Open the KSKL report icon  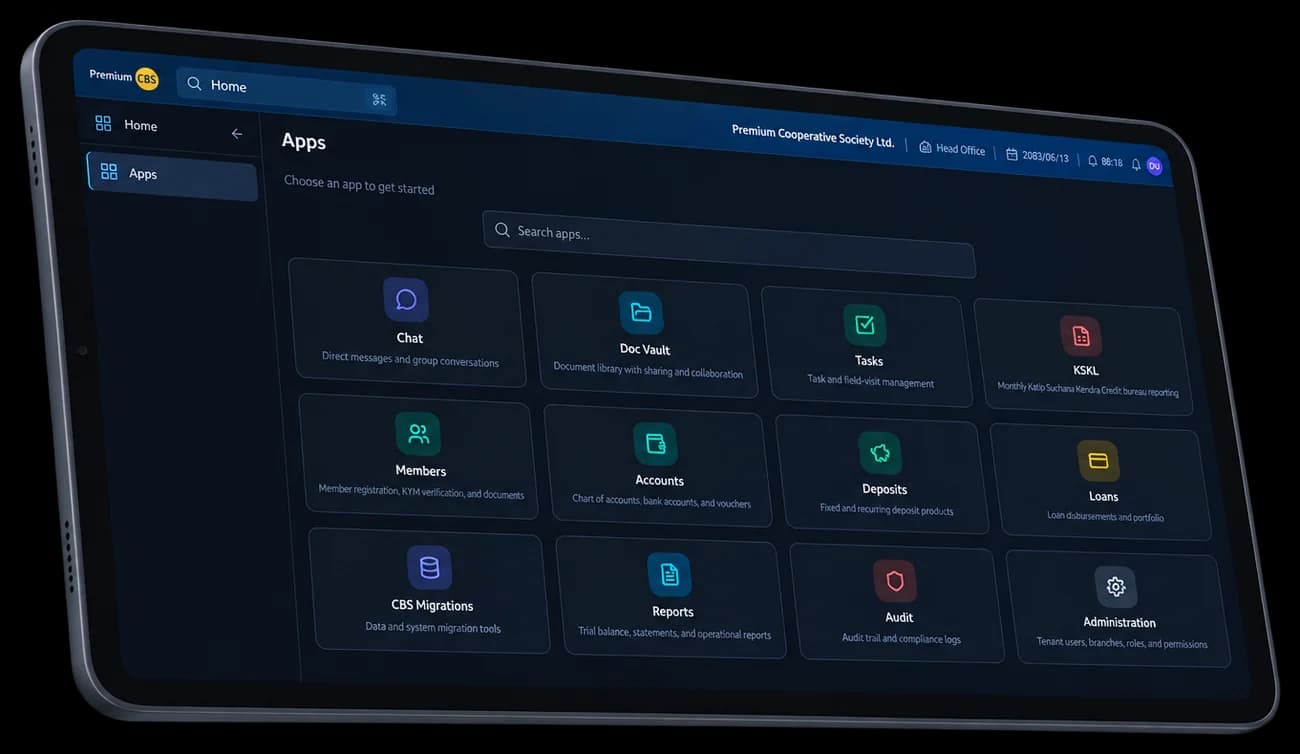pos(1081,336)
